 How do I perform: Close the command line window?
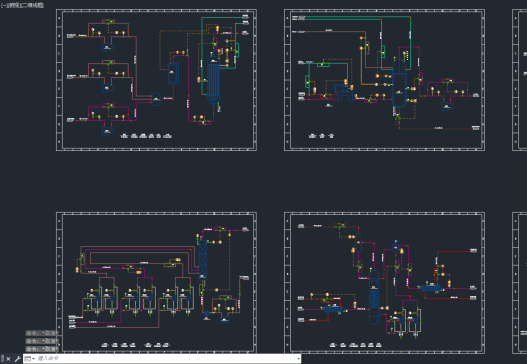coord(8,359)
